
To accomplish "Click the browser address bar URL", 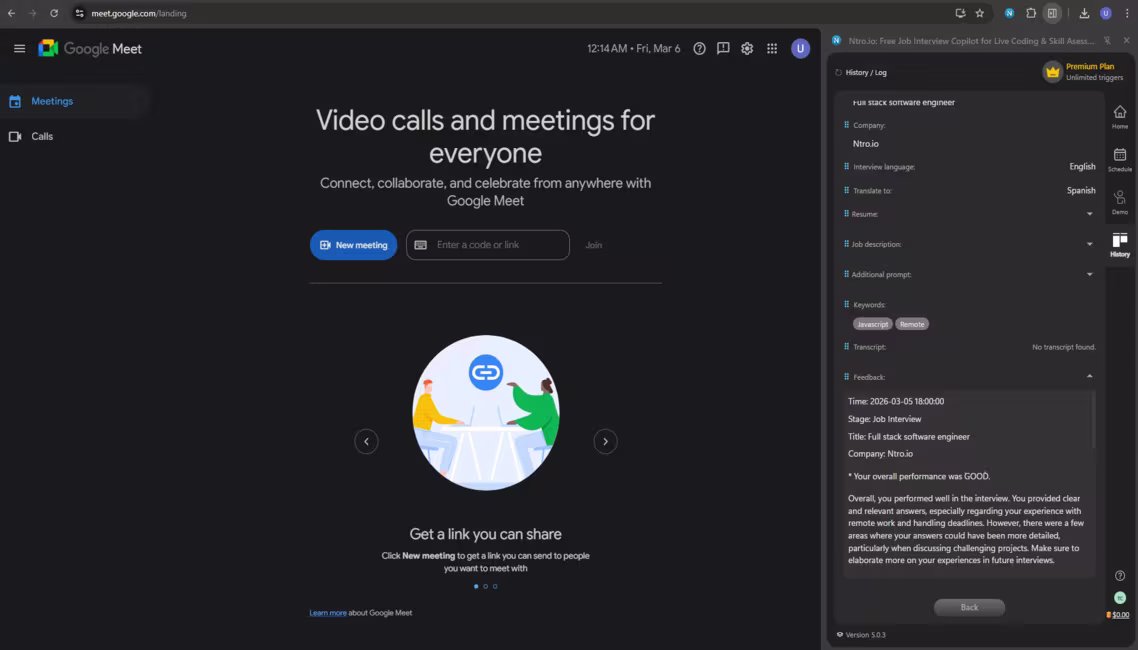I will 139,13.
